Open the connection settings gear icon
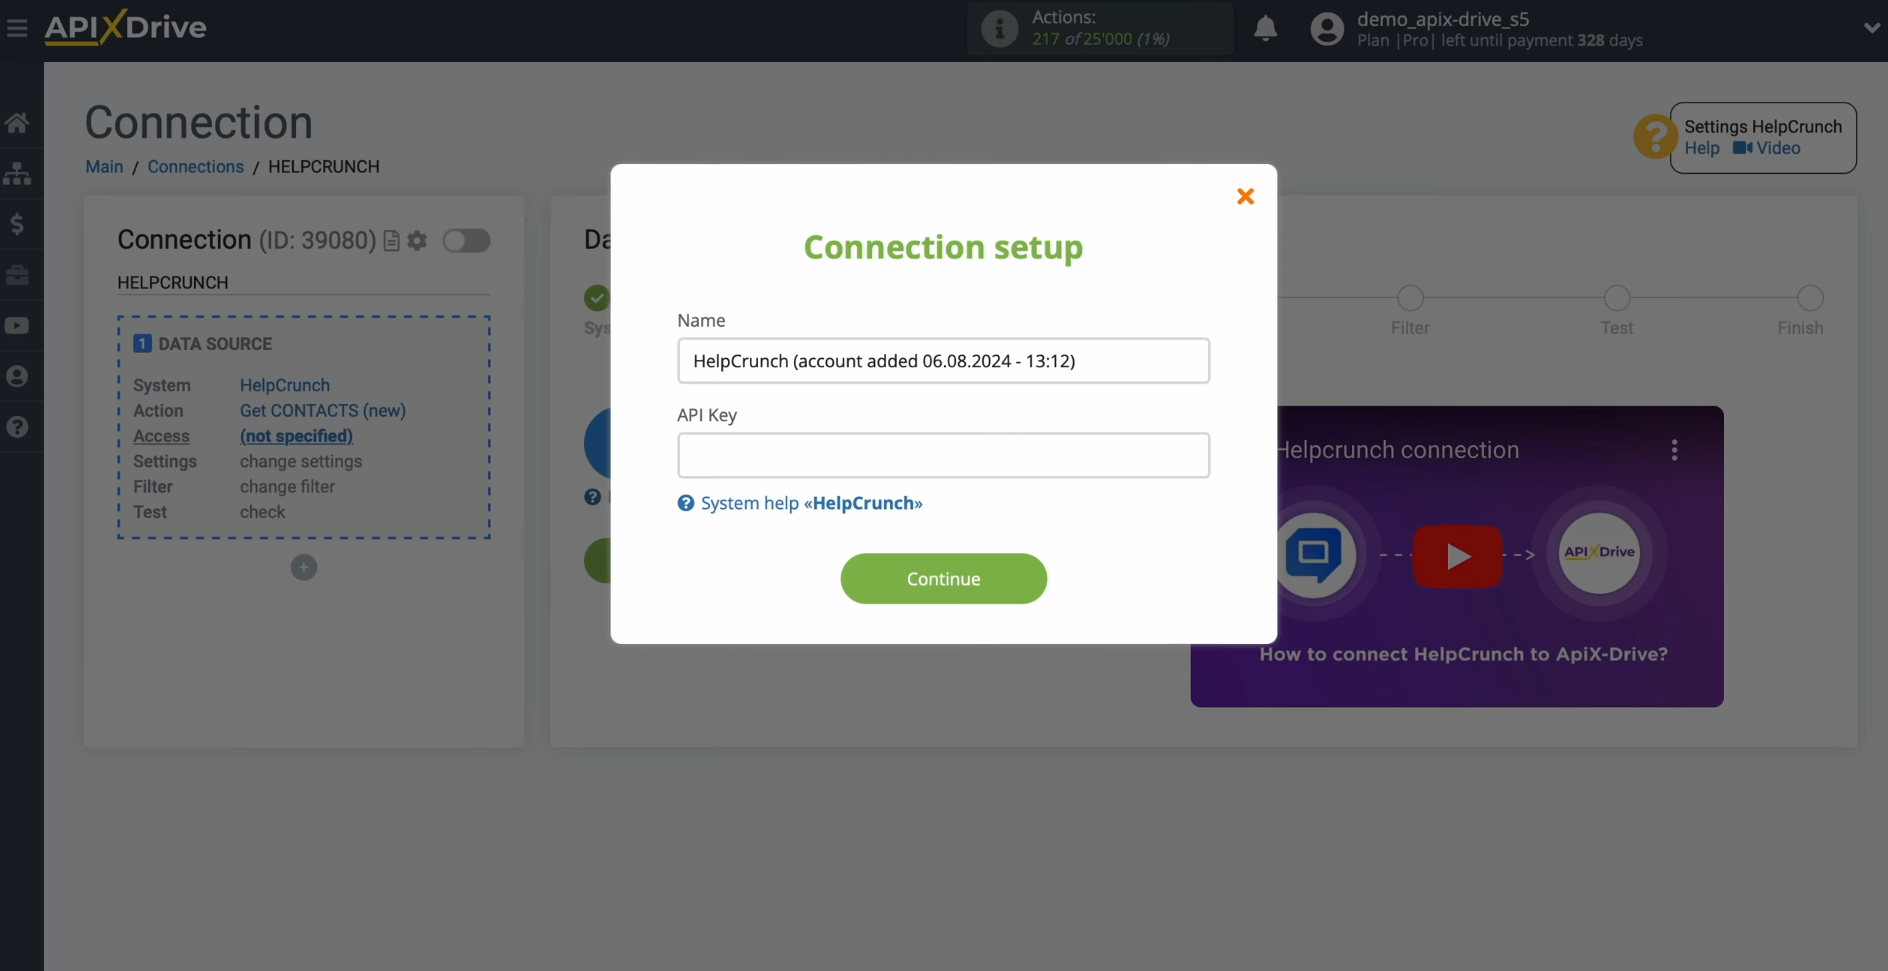The width and height of the screenshot is (1888, 971). point(417,240)
